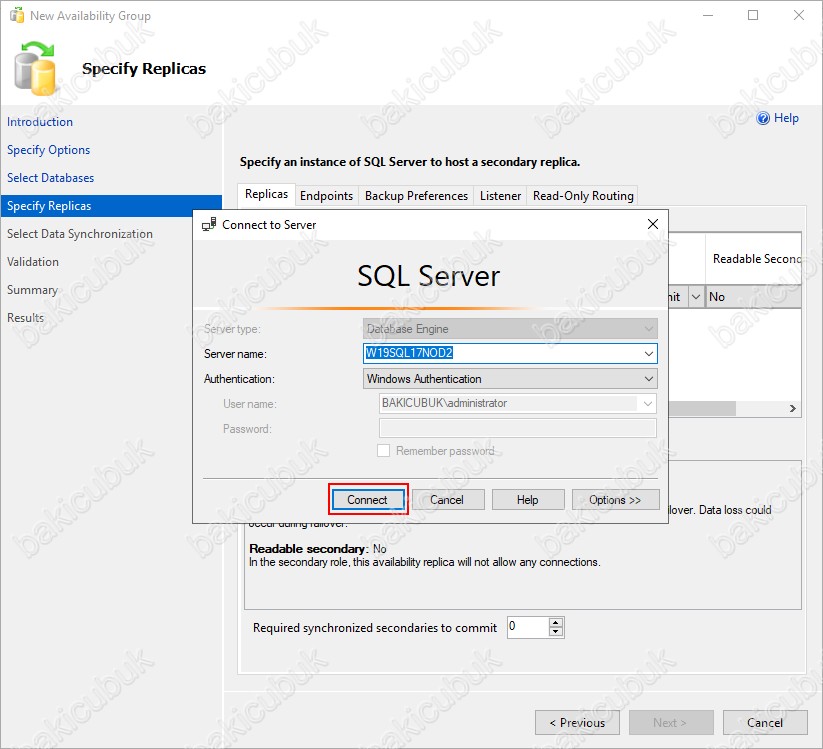The width and height of the screenshot is (823, 749).
Task: Click the replicas grid horizontal scrollbar thumb
Action: (702, 408)
